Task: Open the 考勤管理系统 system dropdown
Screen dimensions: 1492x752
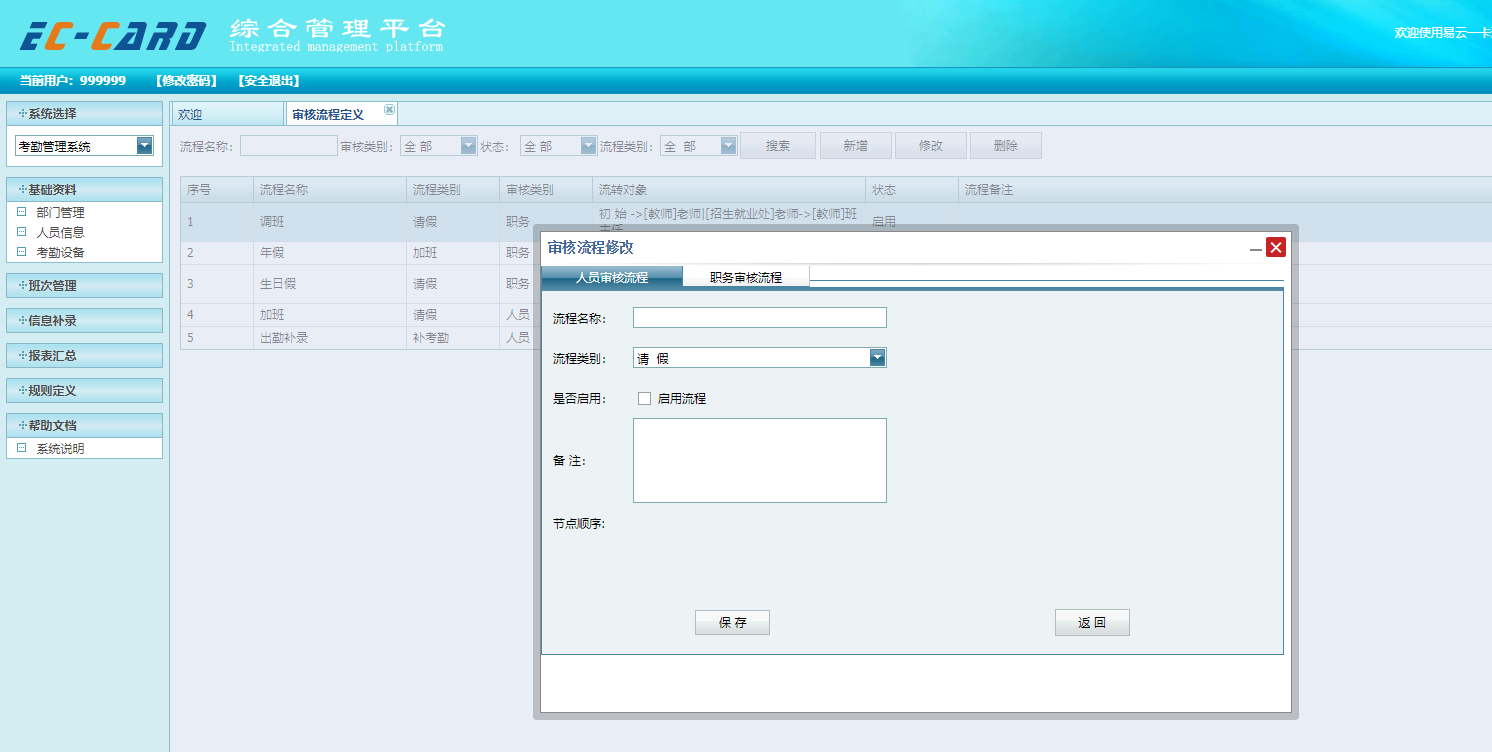Action: point(145,146)
